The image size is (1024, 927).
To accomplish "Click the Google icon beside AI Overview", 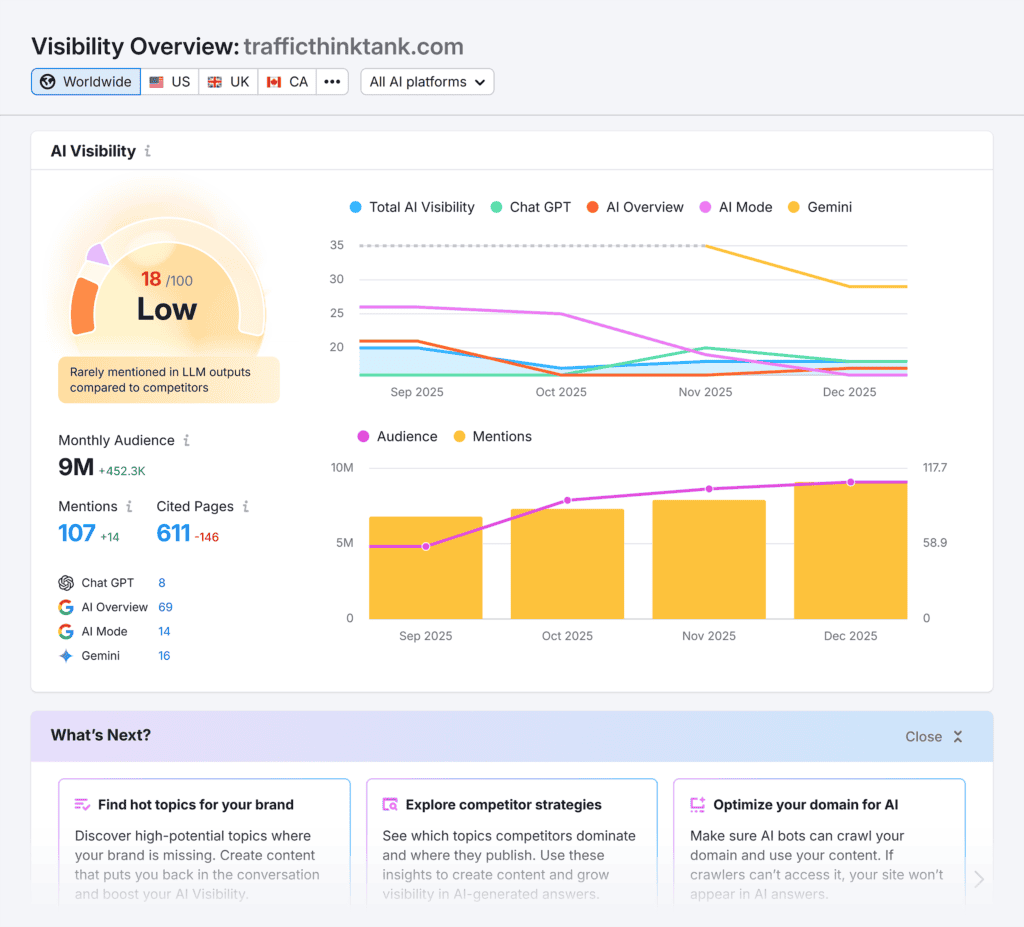I will coord(66,607).
